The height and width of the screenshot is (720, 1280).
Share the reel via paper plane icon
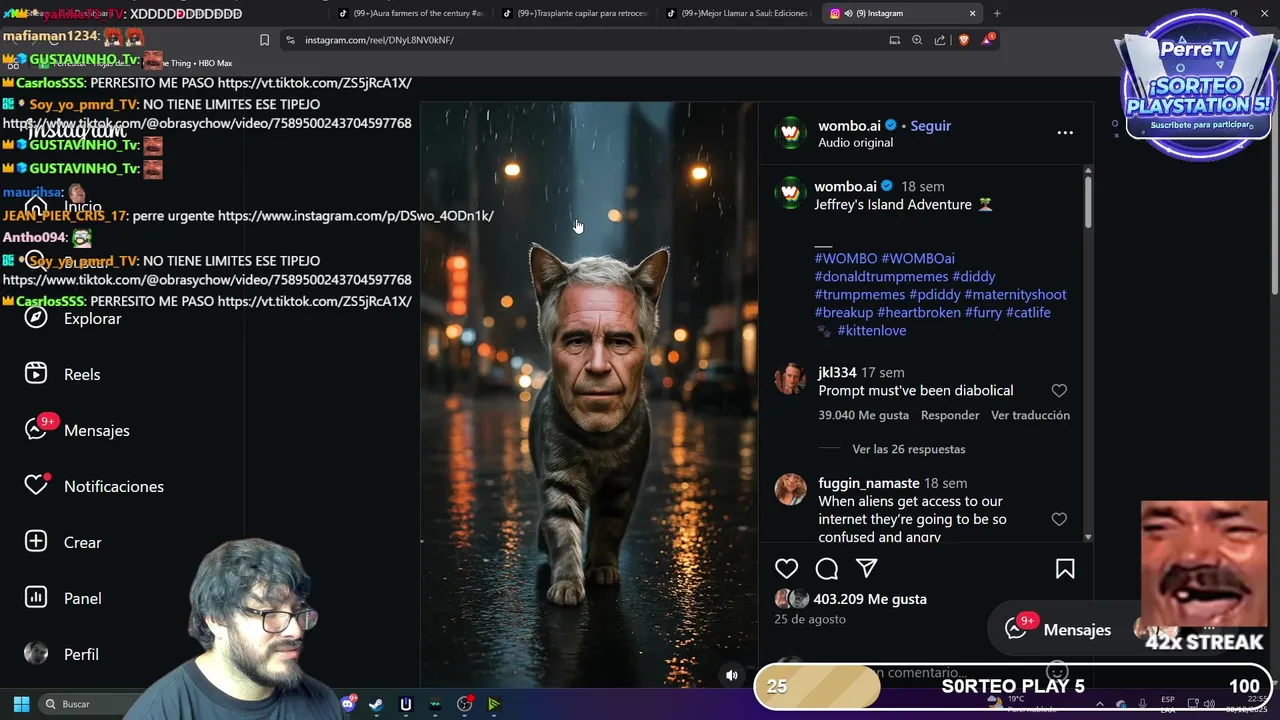click(867, 569)
